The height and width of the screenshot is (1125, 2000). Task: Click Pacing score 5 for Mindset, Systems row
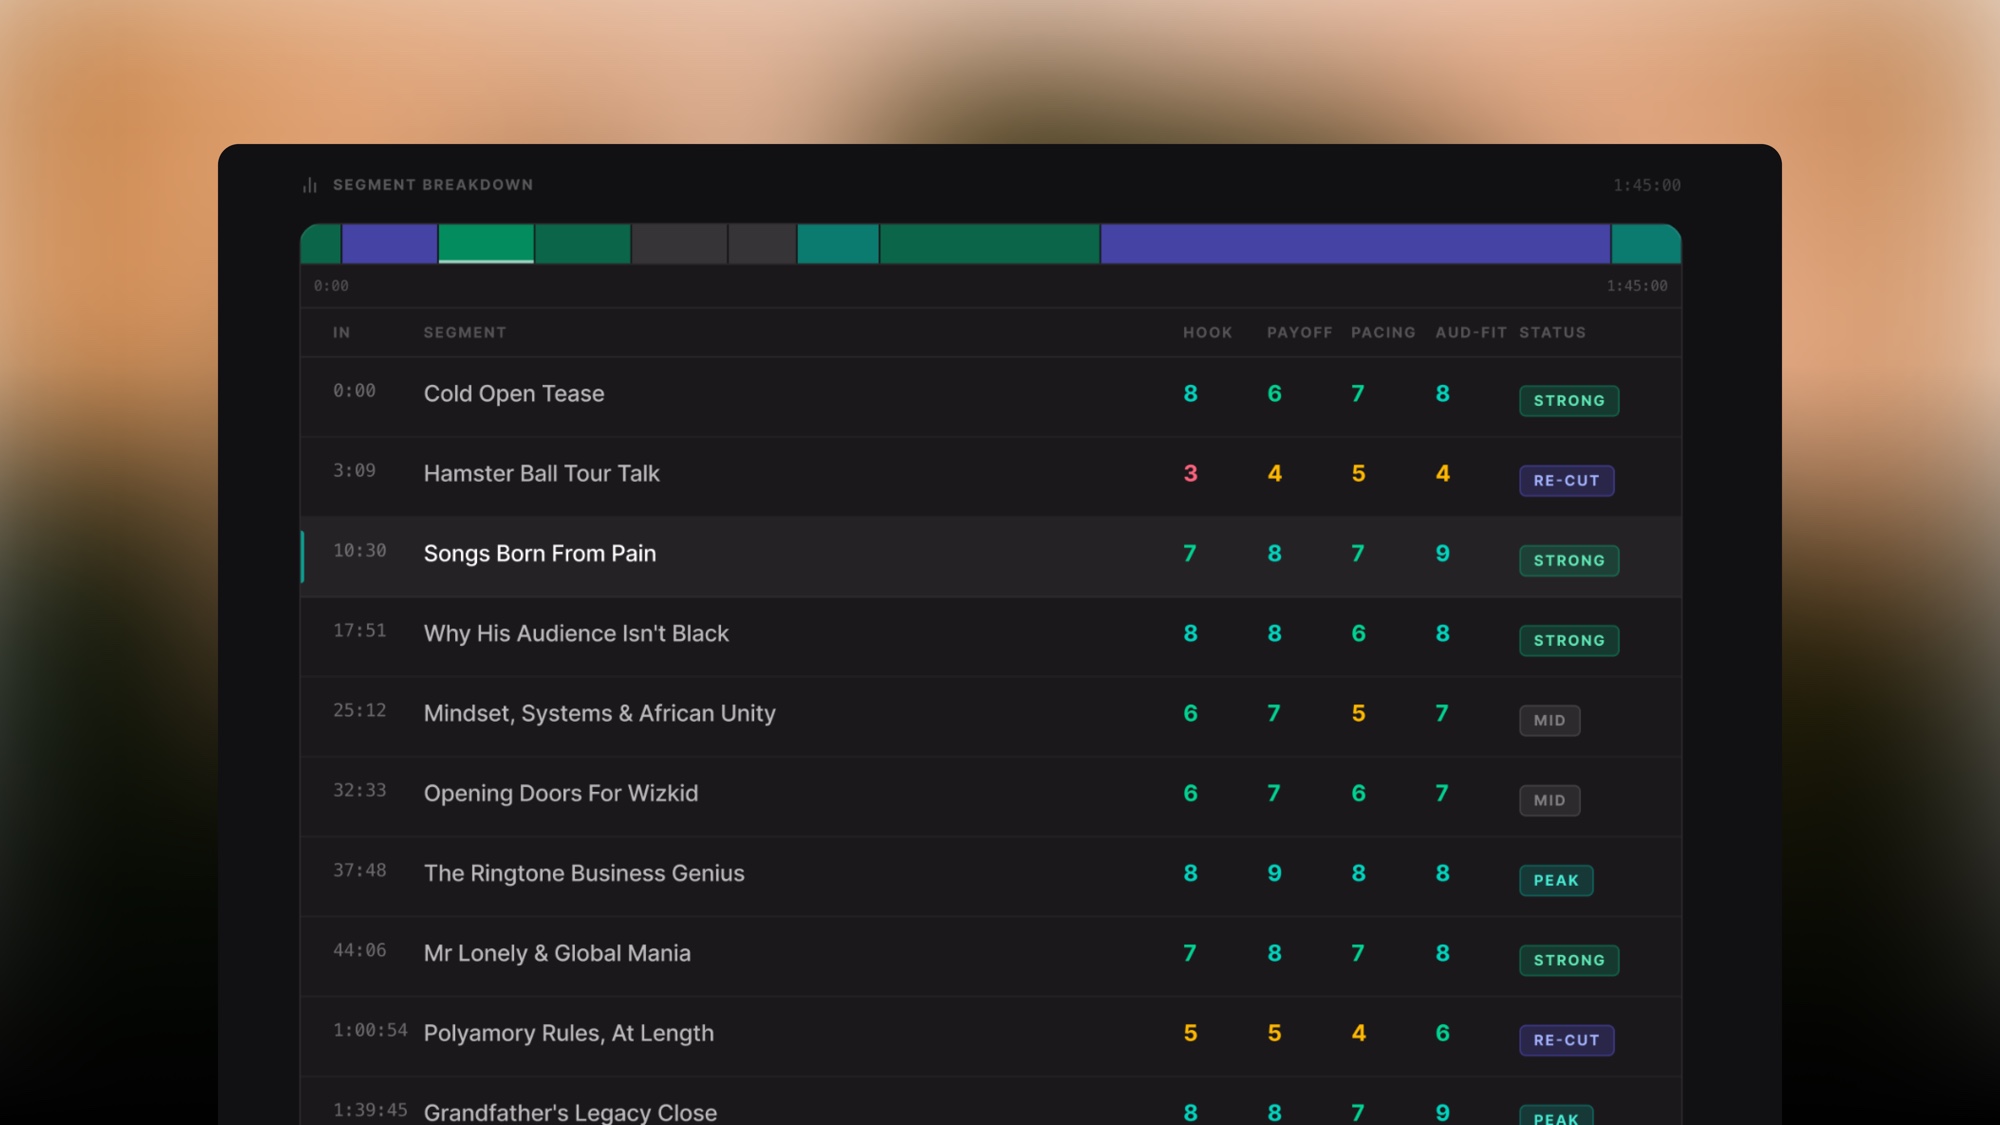[x=1358, y=713]
